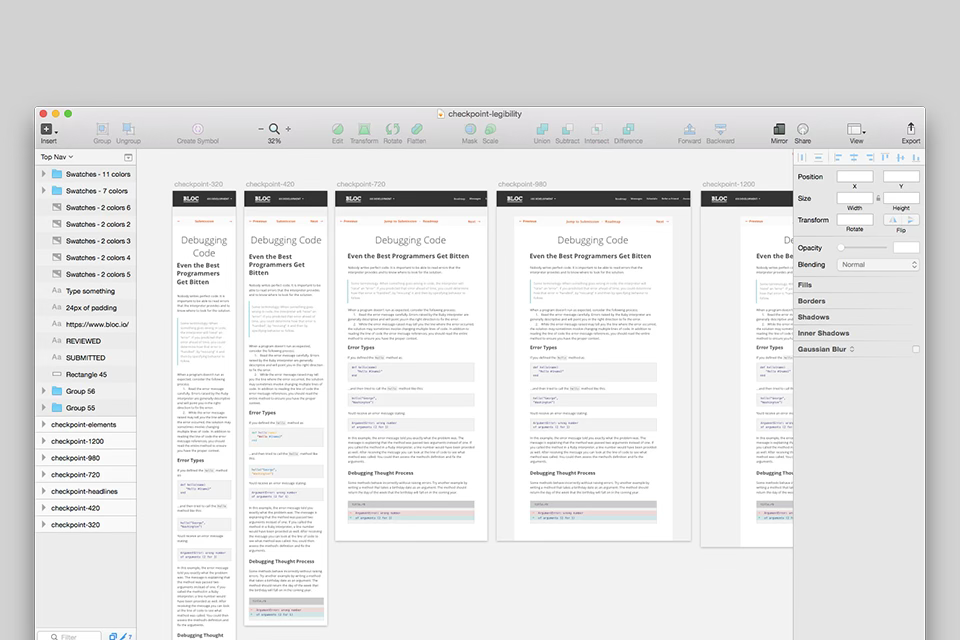The image size is (960, 640).
Task: Enable the Gaussian Blur checkbox
Action: 915,349
